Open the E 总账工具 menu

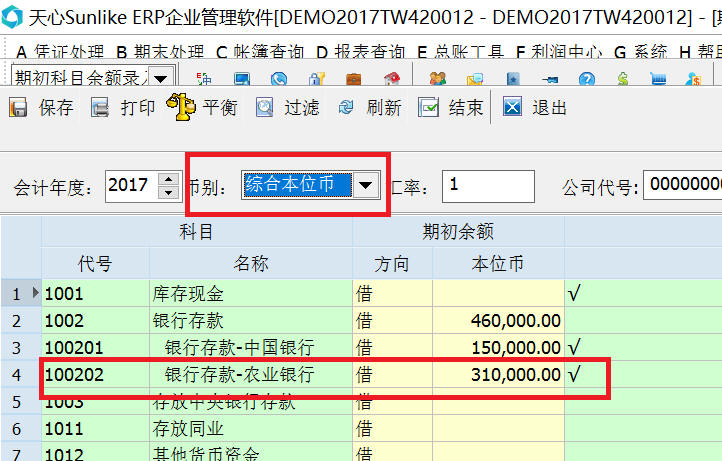[460, 52]
